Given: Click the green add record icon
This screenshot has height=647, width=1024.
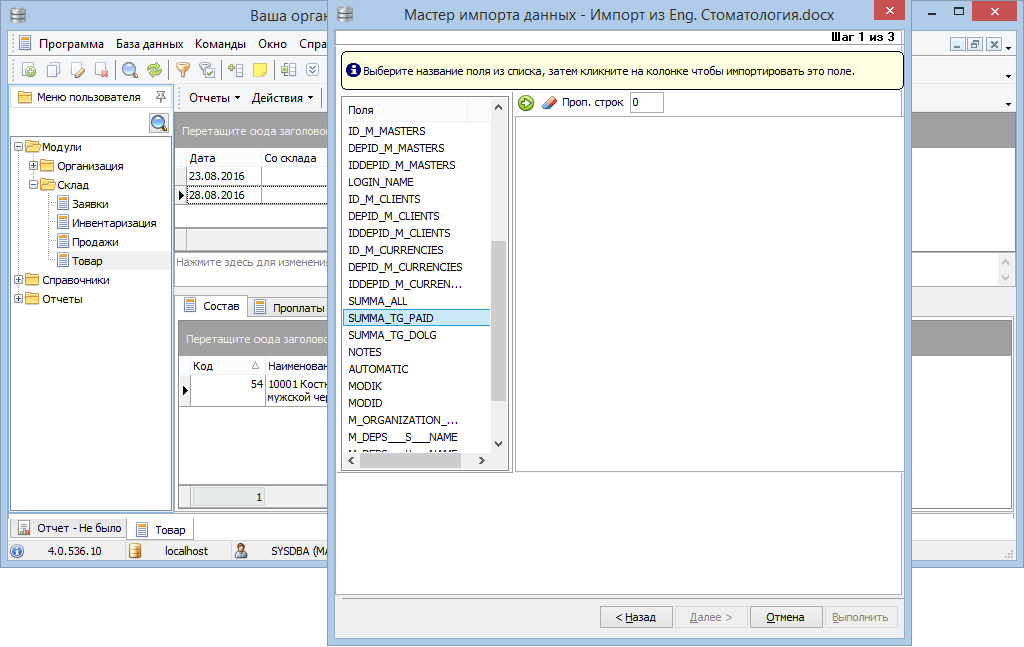Looking at the screenshot, I should [29, 70].
